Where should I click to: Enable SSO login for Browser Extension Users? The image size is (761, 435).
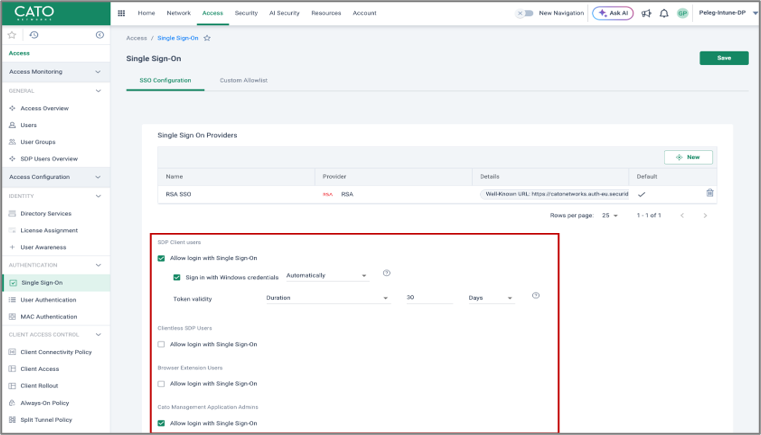tap(161, 384)
